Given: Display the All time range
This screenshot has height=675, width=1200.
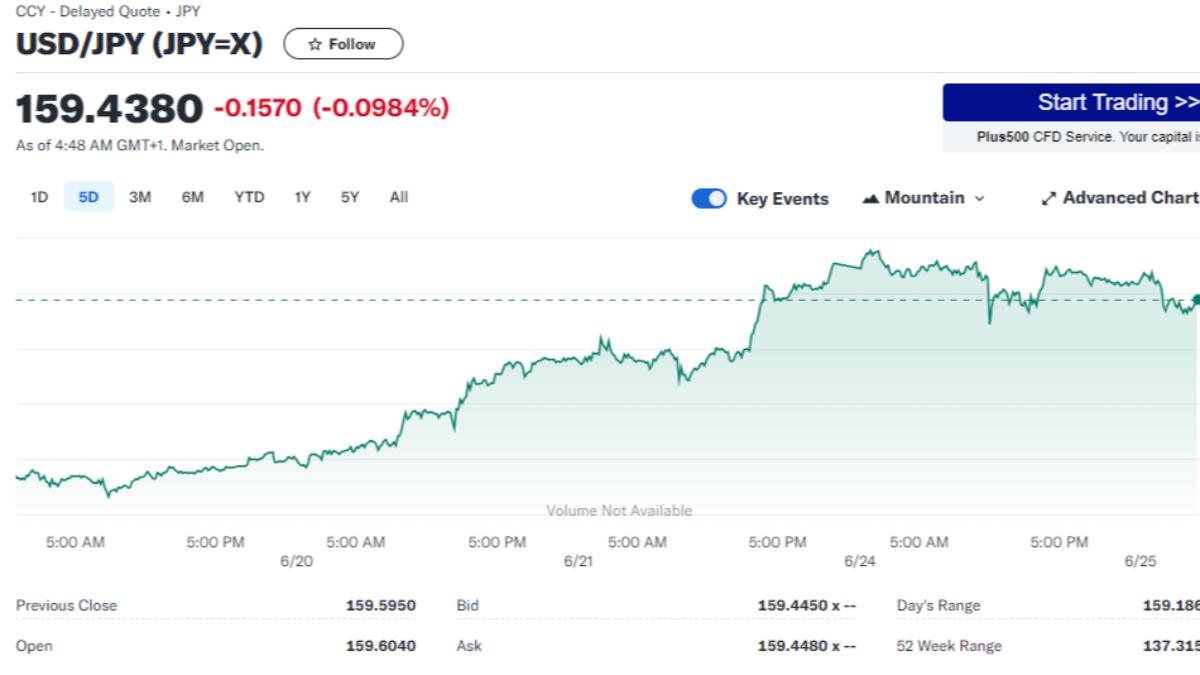Looking at the screenshot, I should 398,197.
